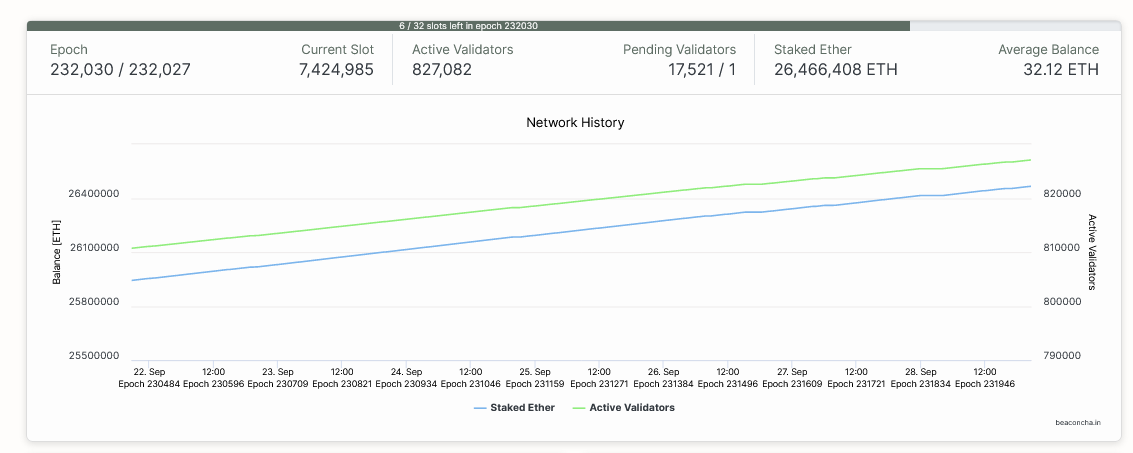Select the 28. Sep Epoch 231834 axis marker

921,377
